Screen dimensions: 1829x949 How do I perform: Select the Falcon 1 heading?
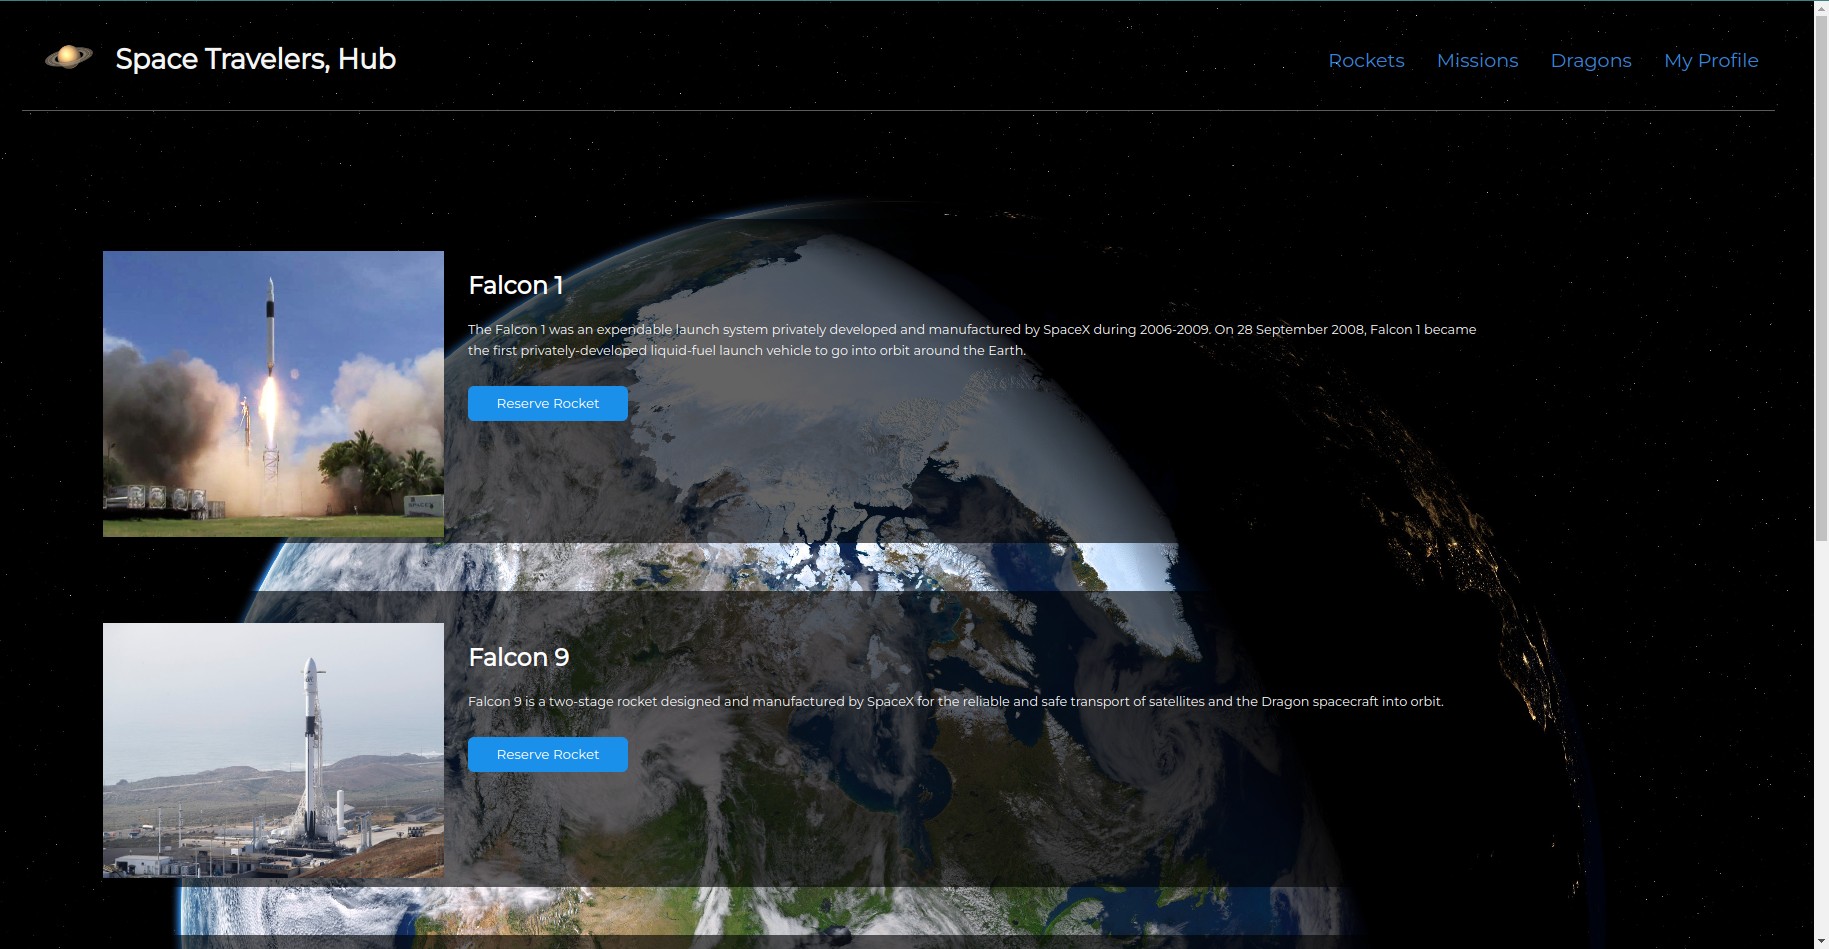(x=516, y=285)
